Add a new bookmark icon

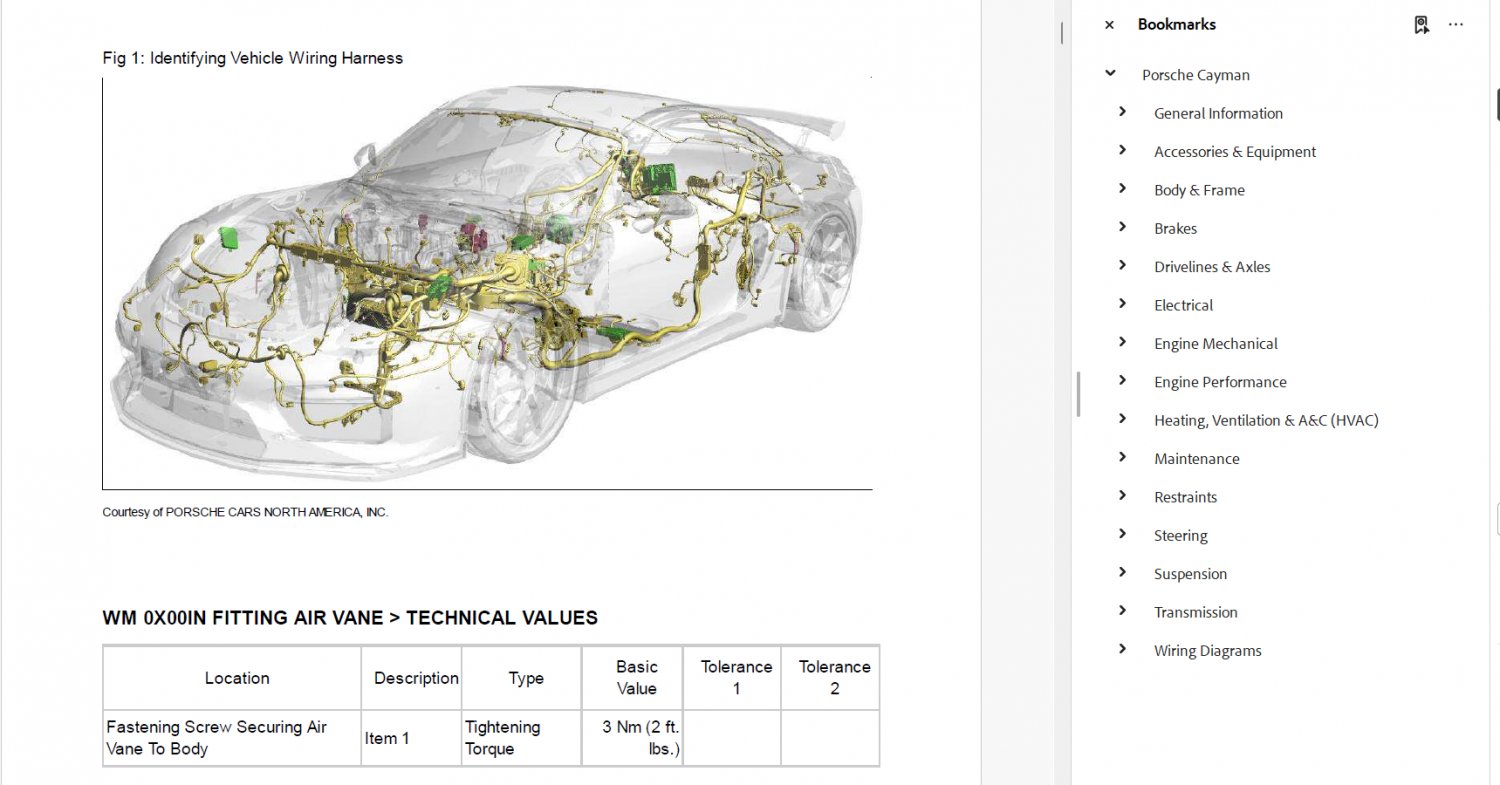(1421, 25)
